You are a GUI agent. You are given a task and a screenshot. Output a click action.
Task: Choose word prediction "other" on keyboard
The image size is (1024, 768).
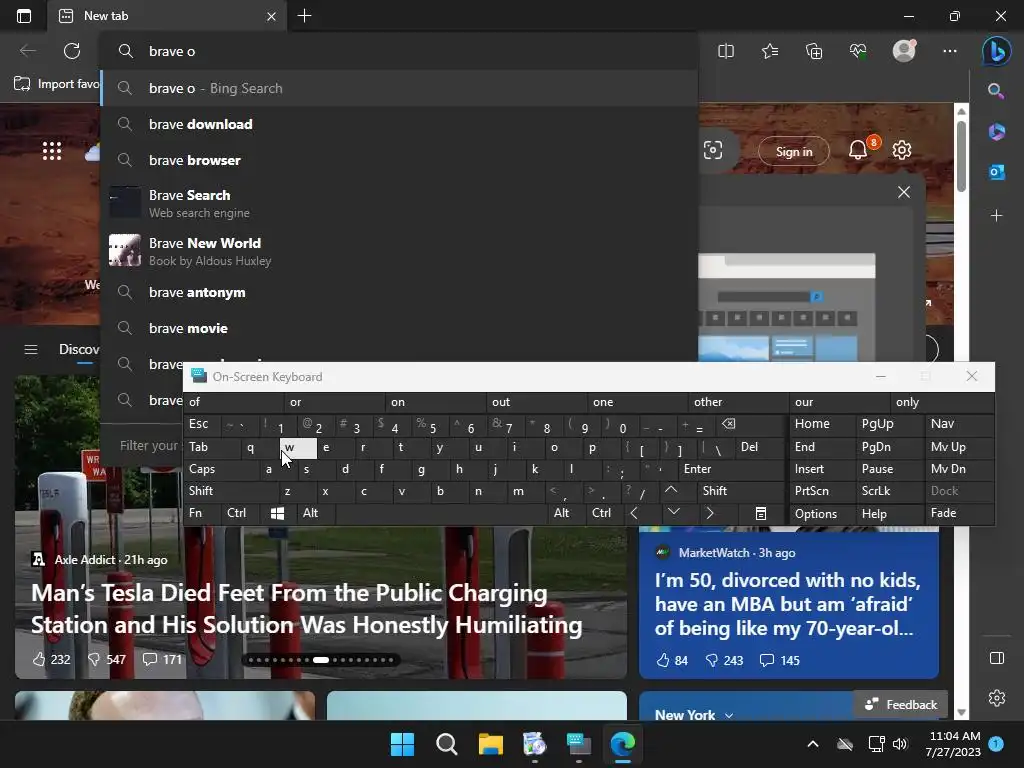(738, 402)
